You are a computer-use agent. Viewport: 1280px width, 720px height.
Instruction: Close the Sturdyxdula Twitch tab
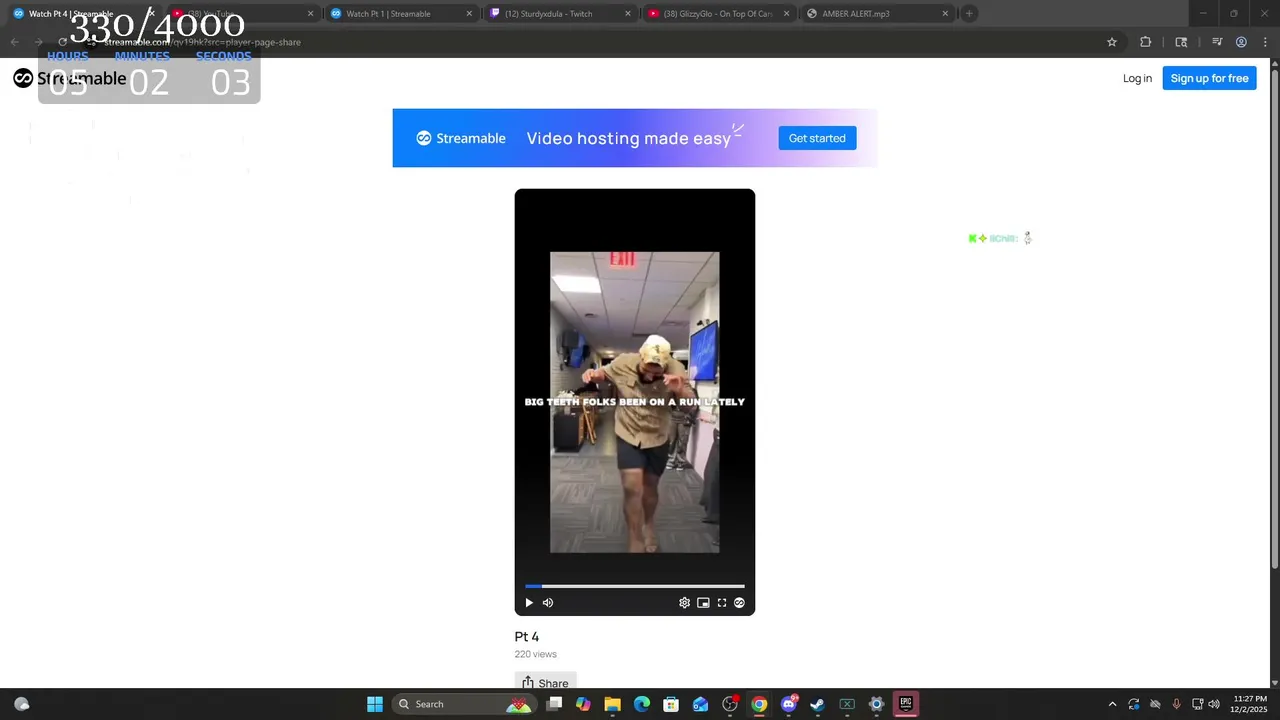point(628,14)
